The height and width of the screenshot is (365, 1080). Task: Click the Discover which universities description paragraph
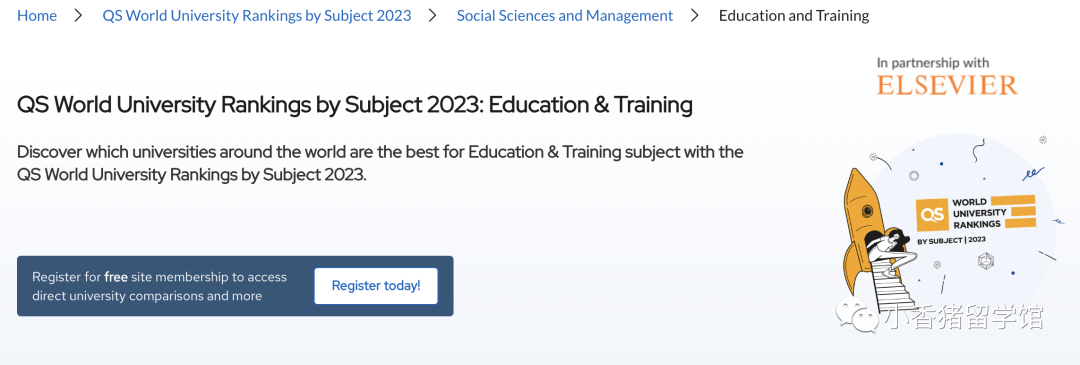tap(380, 163)
